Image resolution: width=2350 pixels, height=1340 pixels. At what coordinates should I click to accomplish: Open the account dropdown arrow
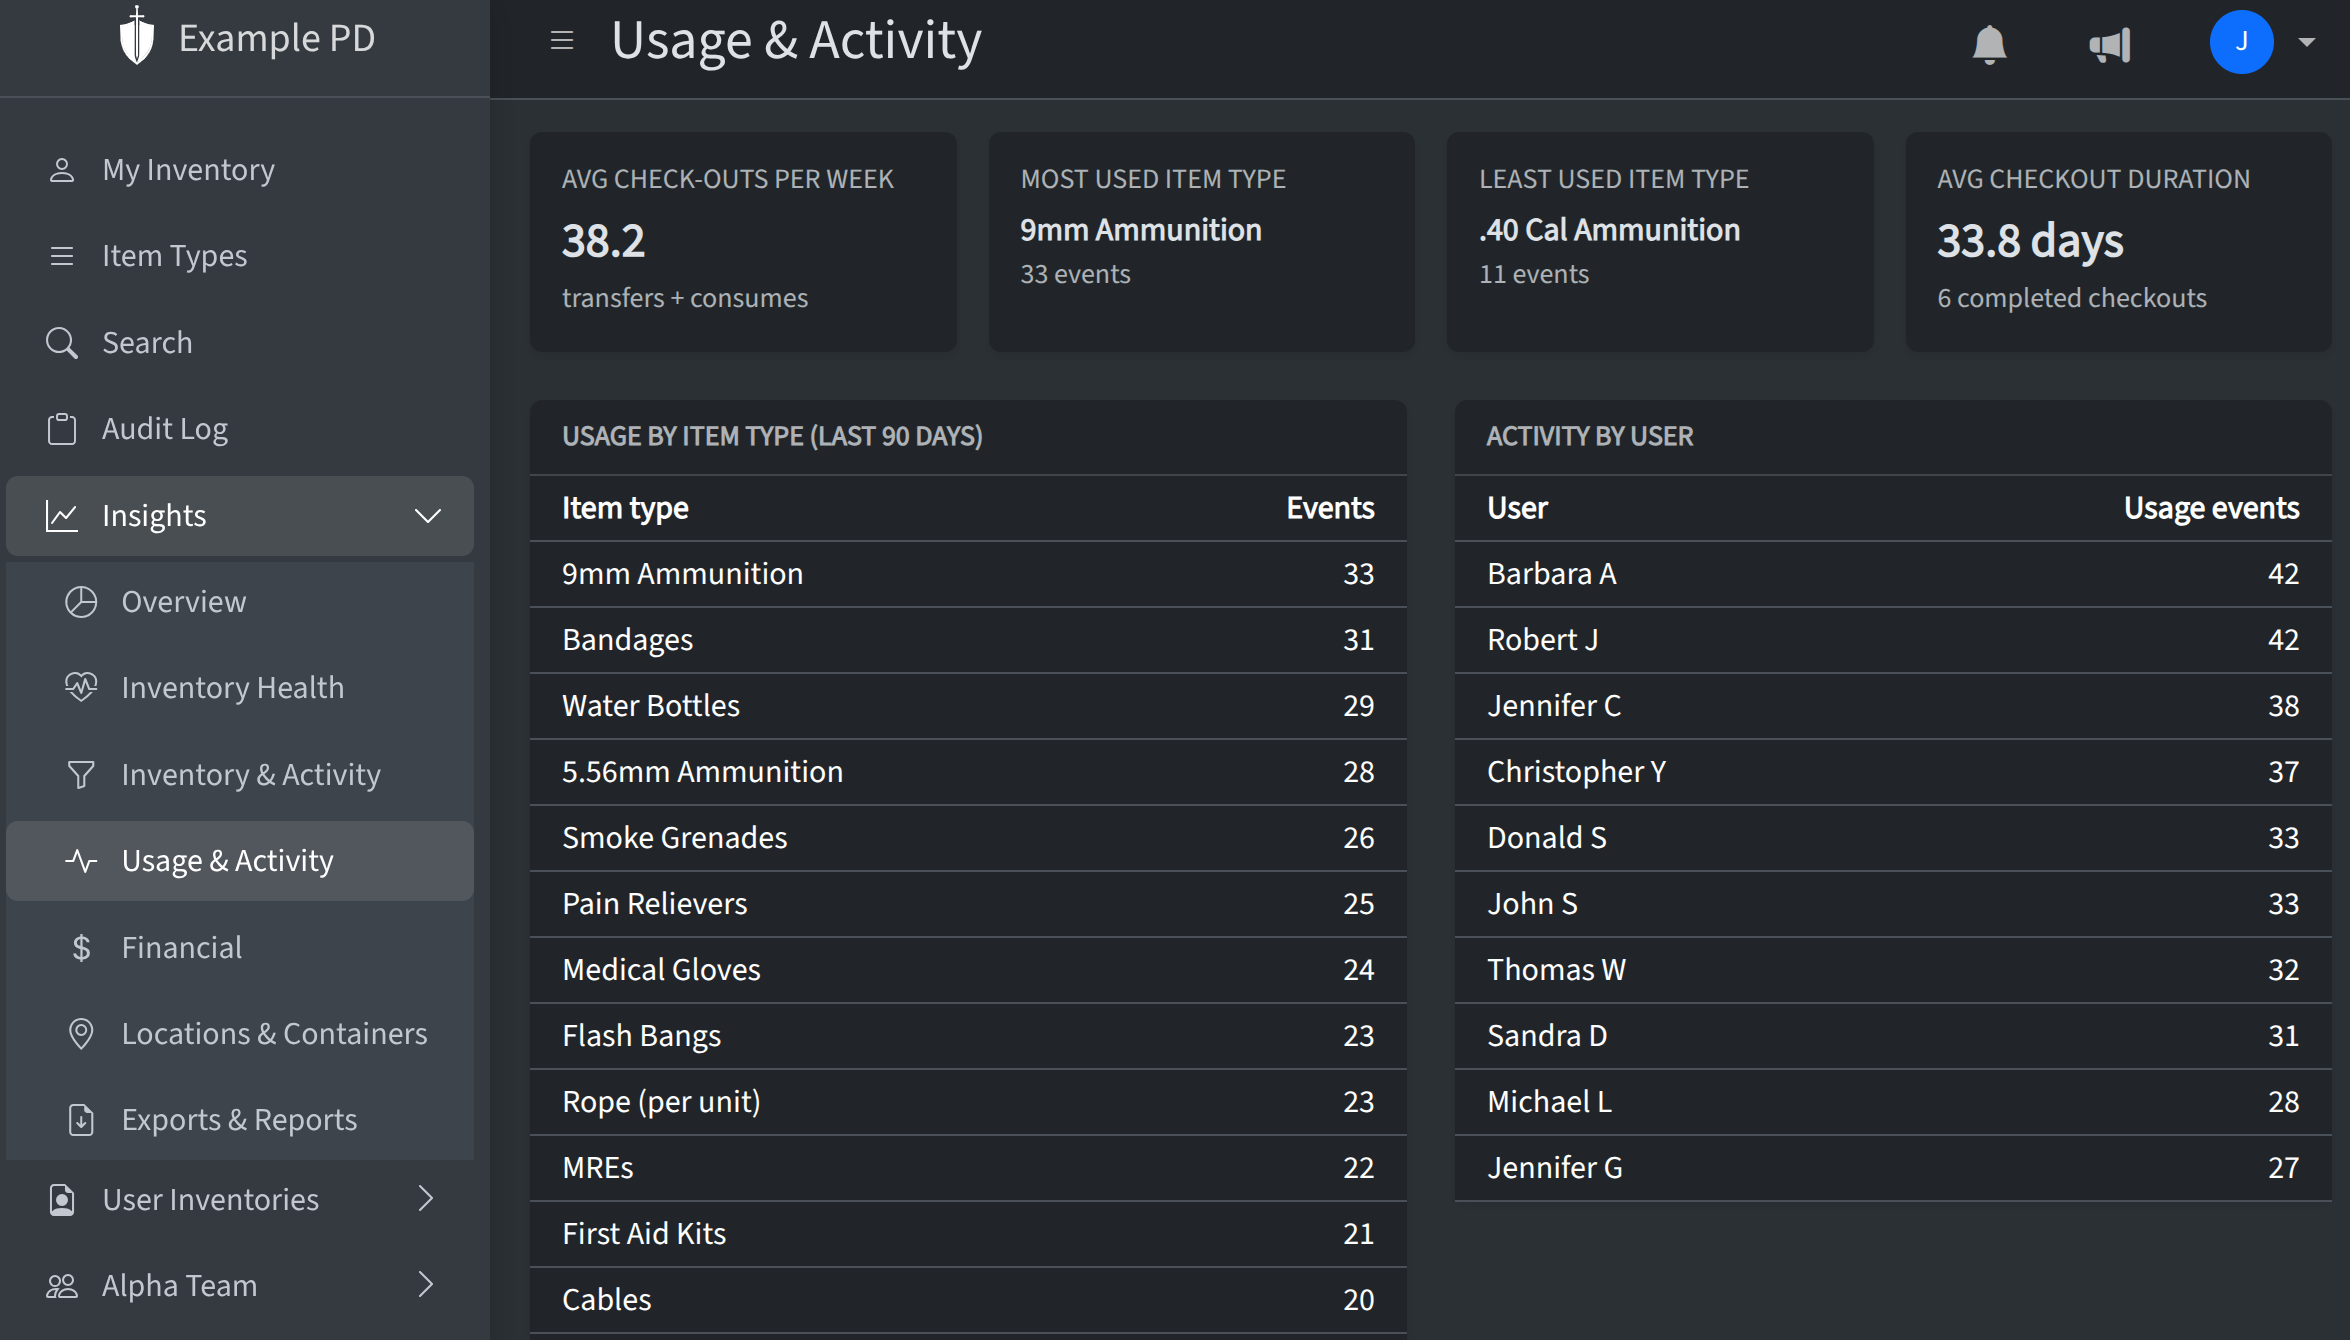click(2307, 42)
